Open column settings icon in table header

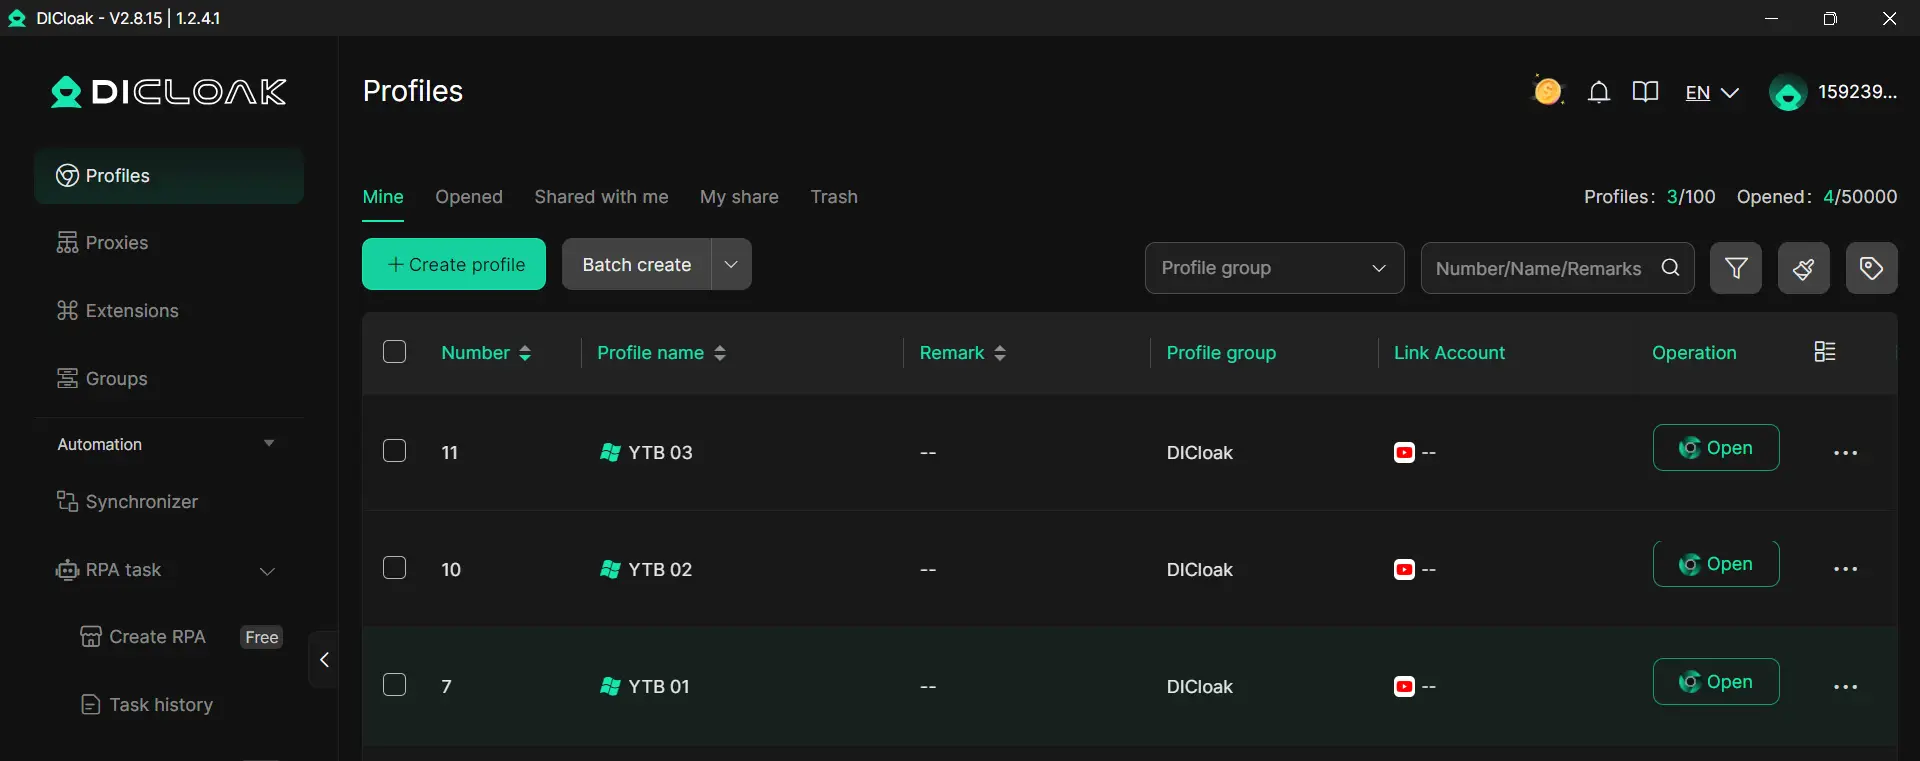pos(1825,352)
